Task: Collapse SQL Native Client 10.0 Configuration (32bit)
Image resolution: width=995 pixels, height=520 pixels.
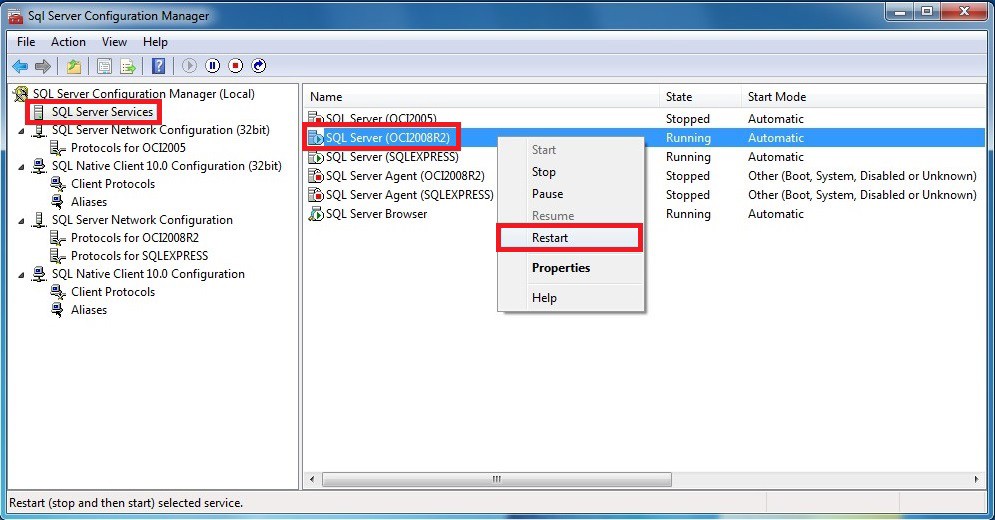Action: [x=23, y=167]
